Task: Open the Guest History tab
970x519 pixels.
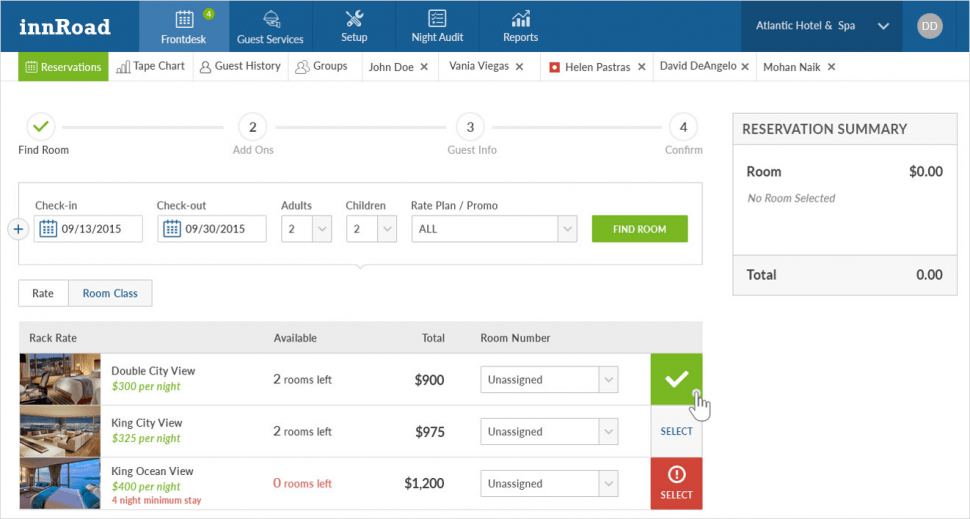Action: pyautogui.click(x=240, y=67)
